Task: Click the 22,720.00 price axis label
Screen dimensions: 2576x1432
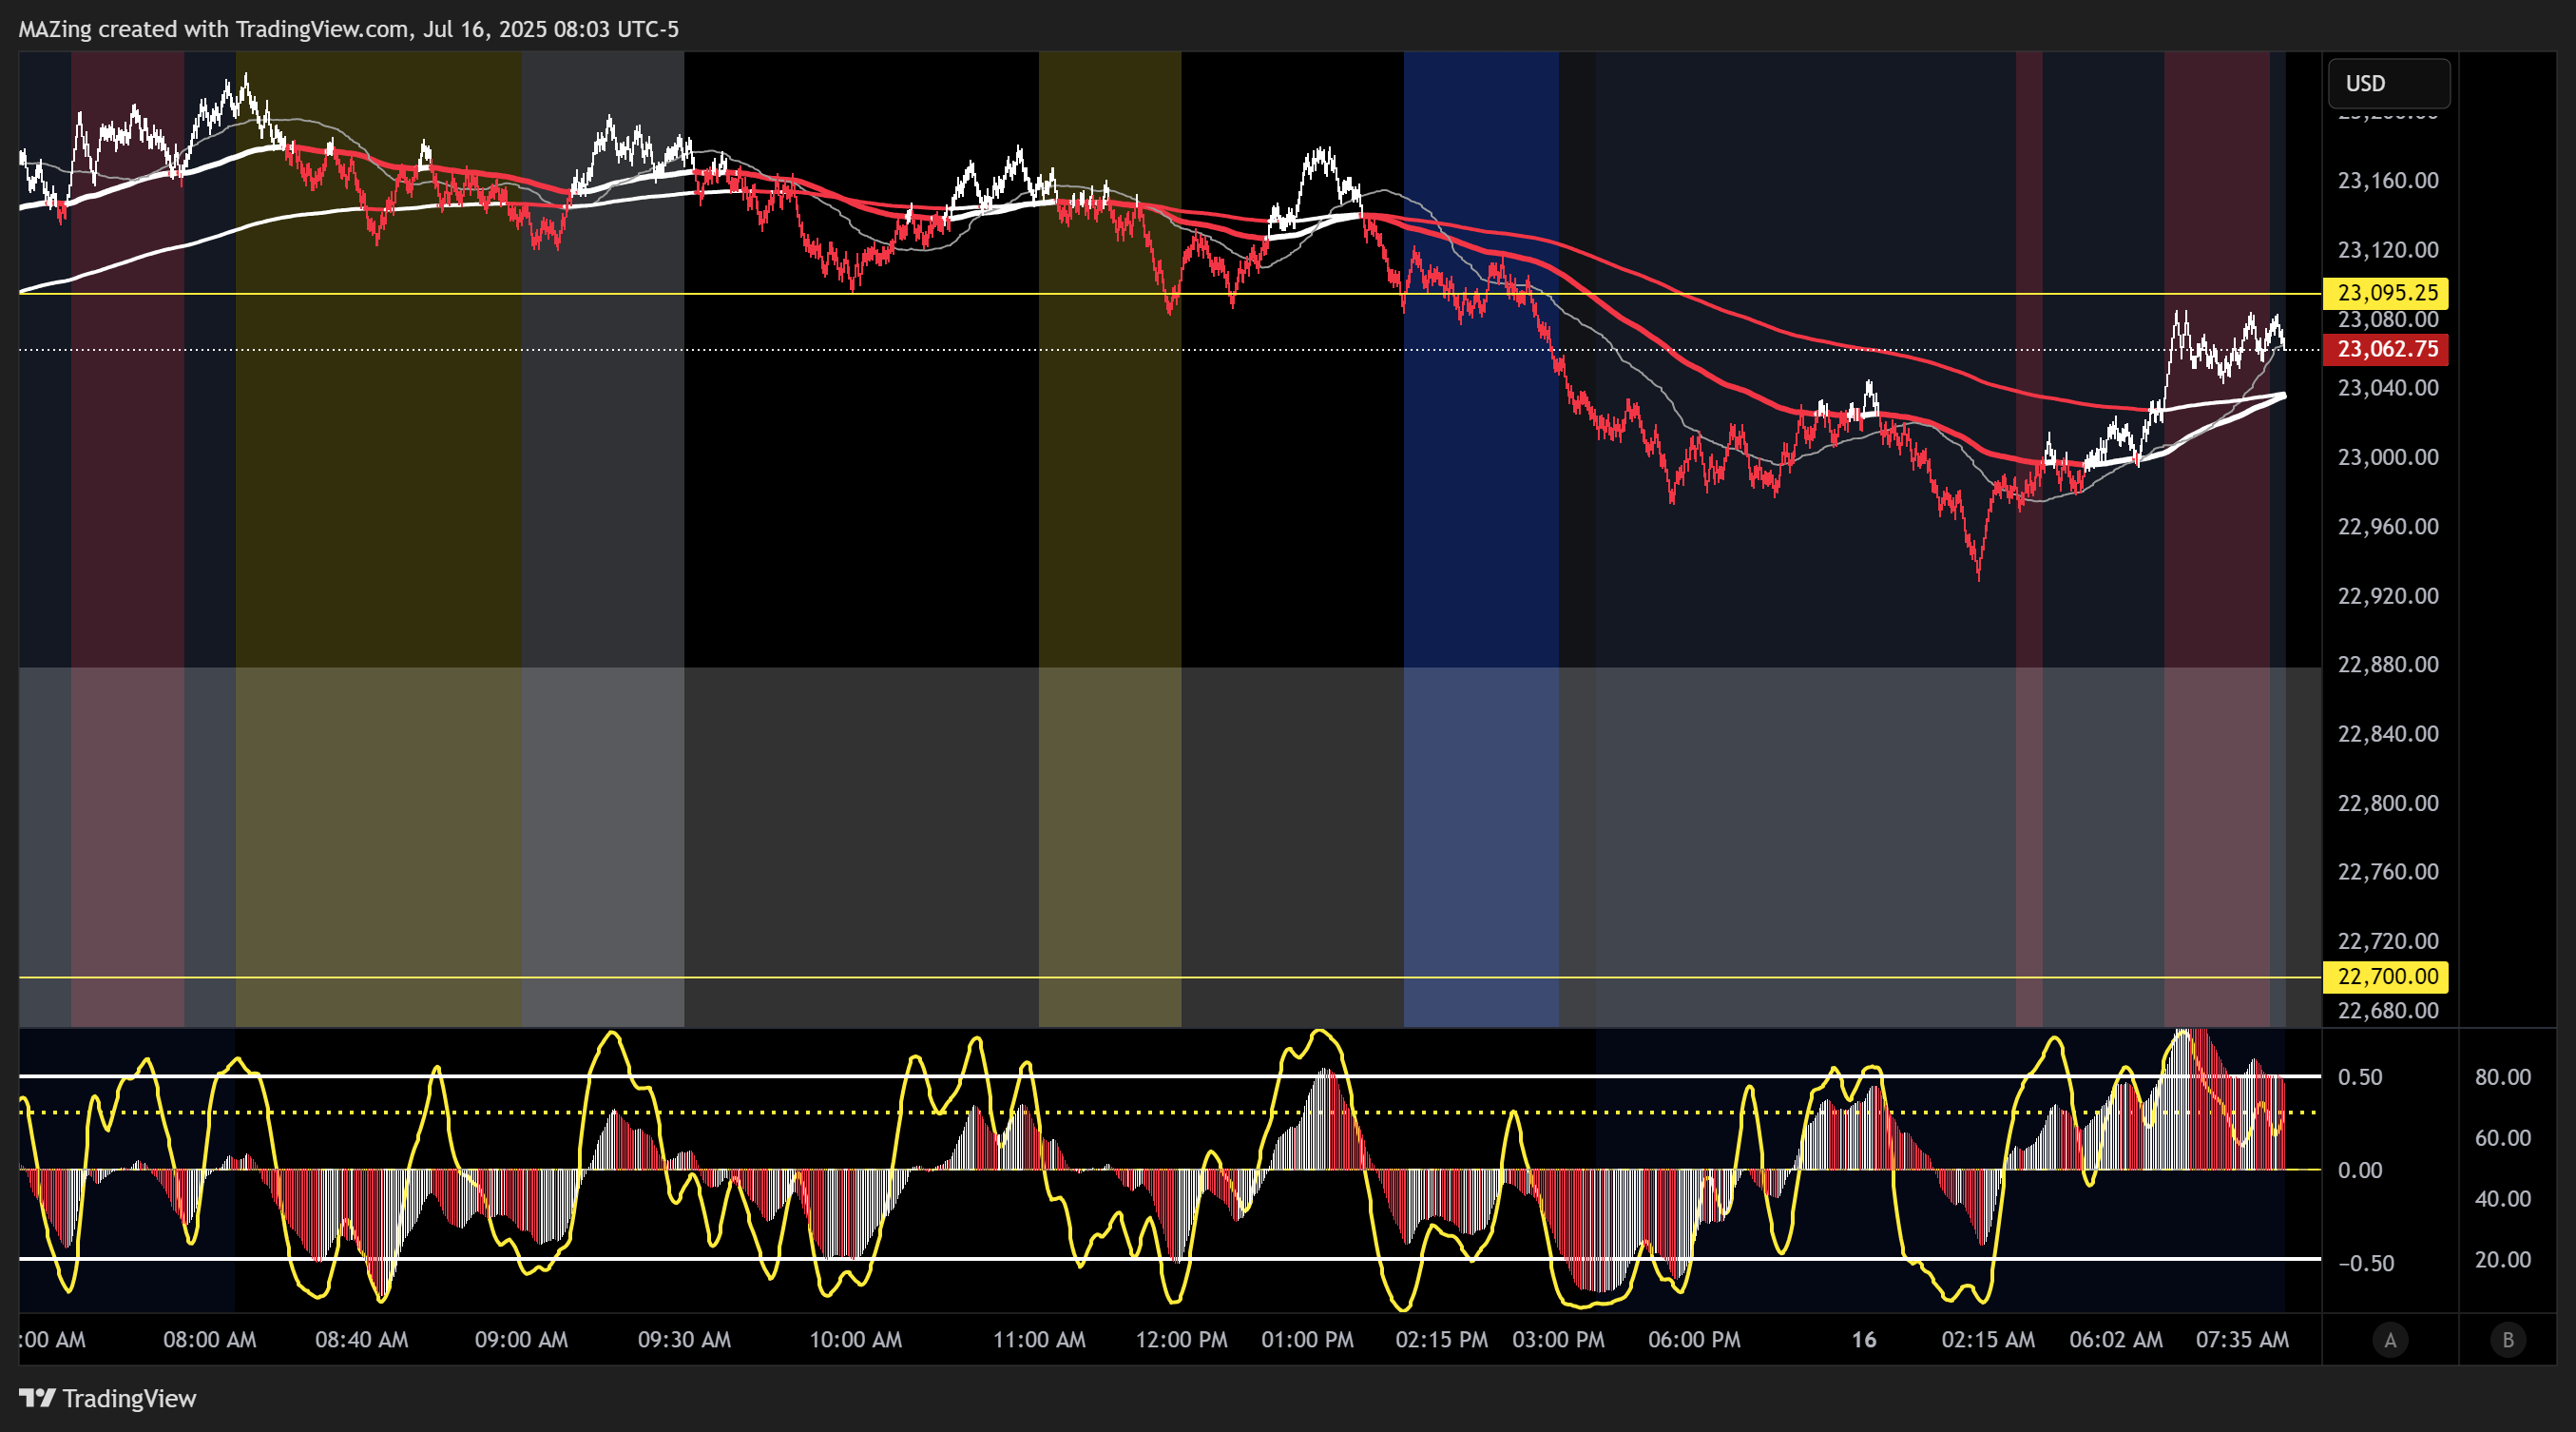Action: tap(2387, 941)
